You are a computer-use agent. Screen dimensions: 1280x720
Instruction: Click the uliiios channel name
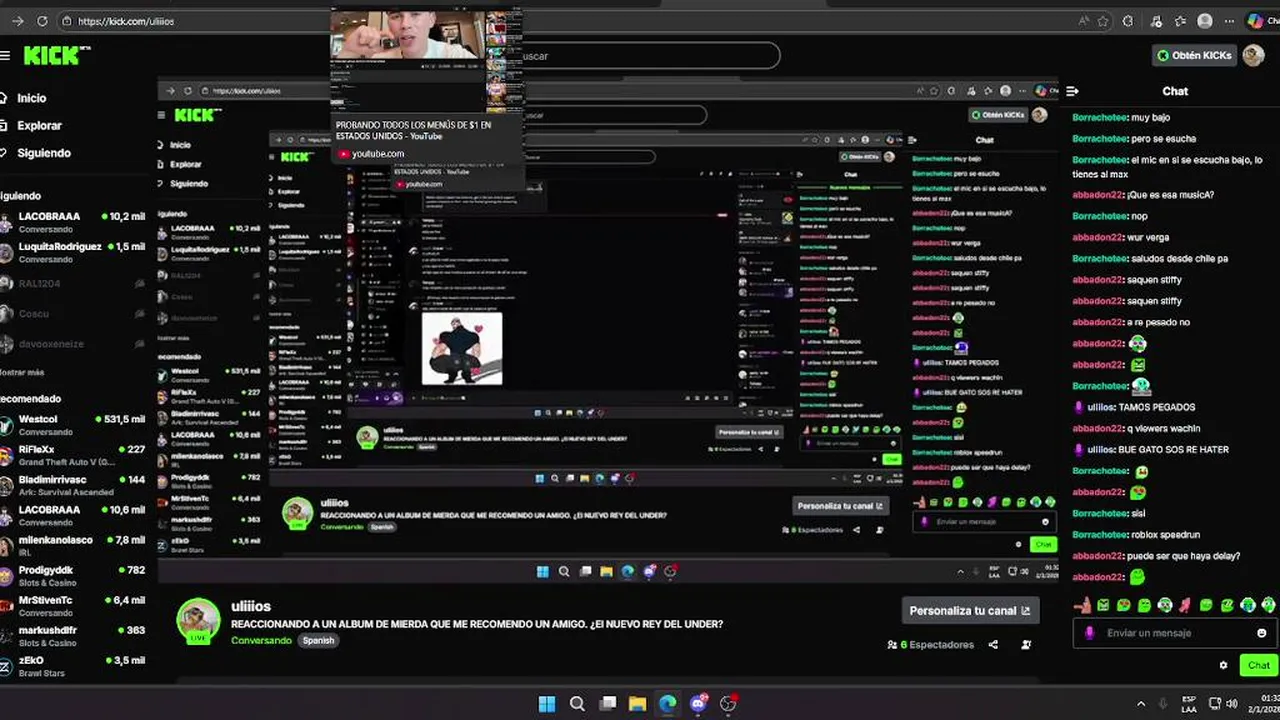point(251,606)
